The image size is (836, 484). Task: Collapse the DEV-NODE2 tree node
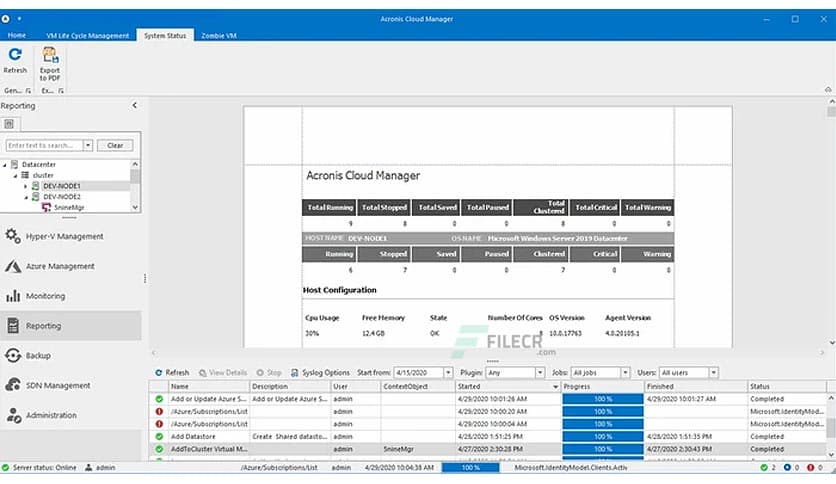[x=26, y=197]
